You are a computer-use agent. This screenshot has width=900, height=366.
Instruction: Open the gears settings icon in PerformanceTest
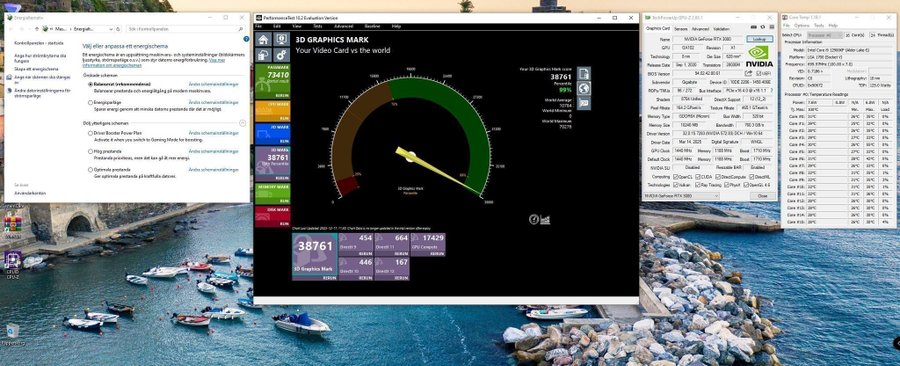[281, 55]
